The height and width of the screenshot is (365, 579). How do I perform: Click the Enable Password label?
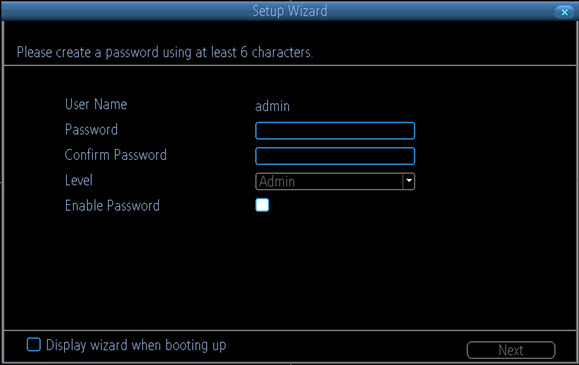tap(112, 205)
